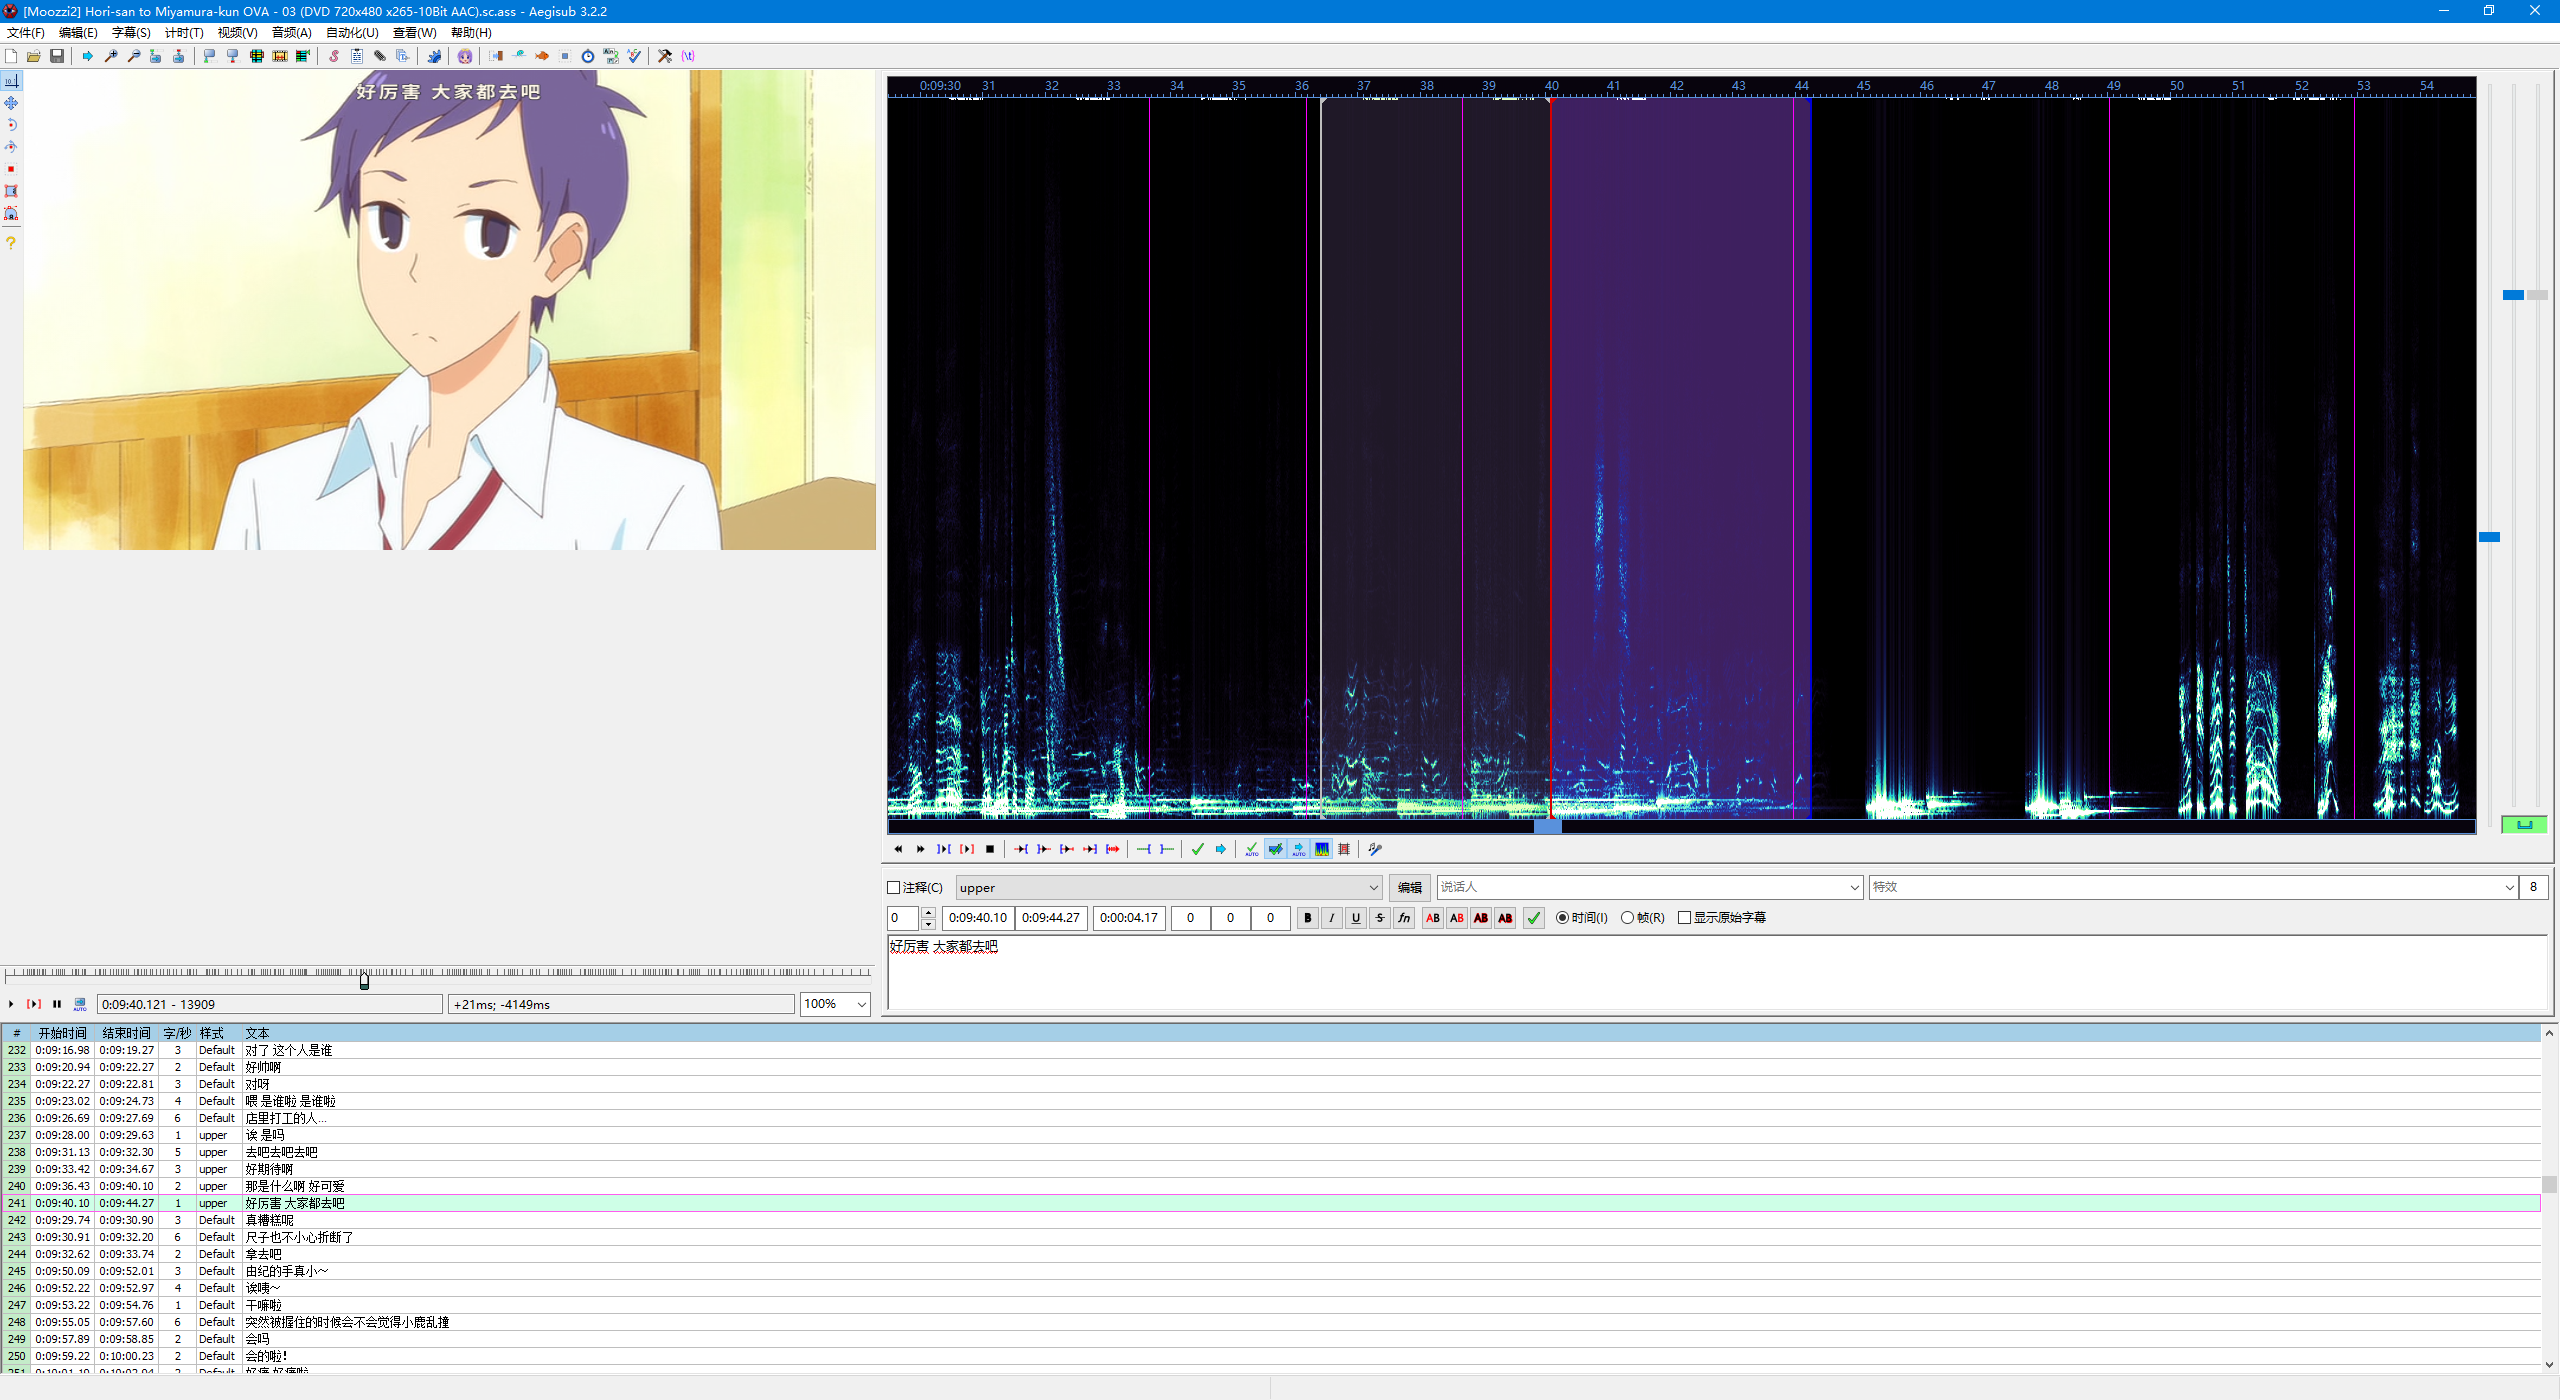Image resolution: width=2560 pixels, height=1400 pixels.
Task: Apply underline formatting U button
Action: pos(1356,918)
